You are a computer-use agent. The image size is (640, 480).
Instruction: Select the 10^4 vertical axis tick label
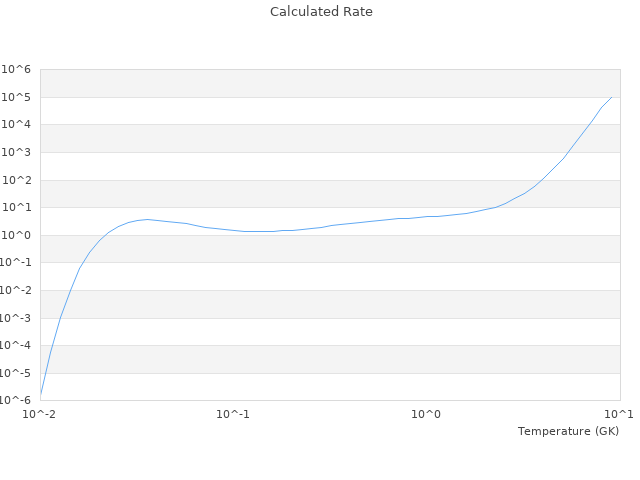(16, 125)
